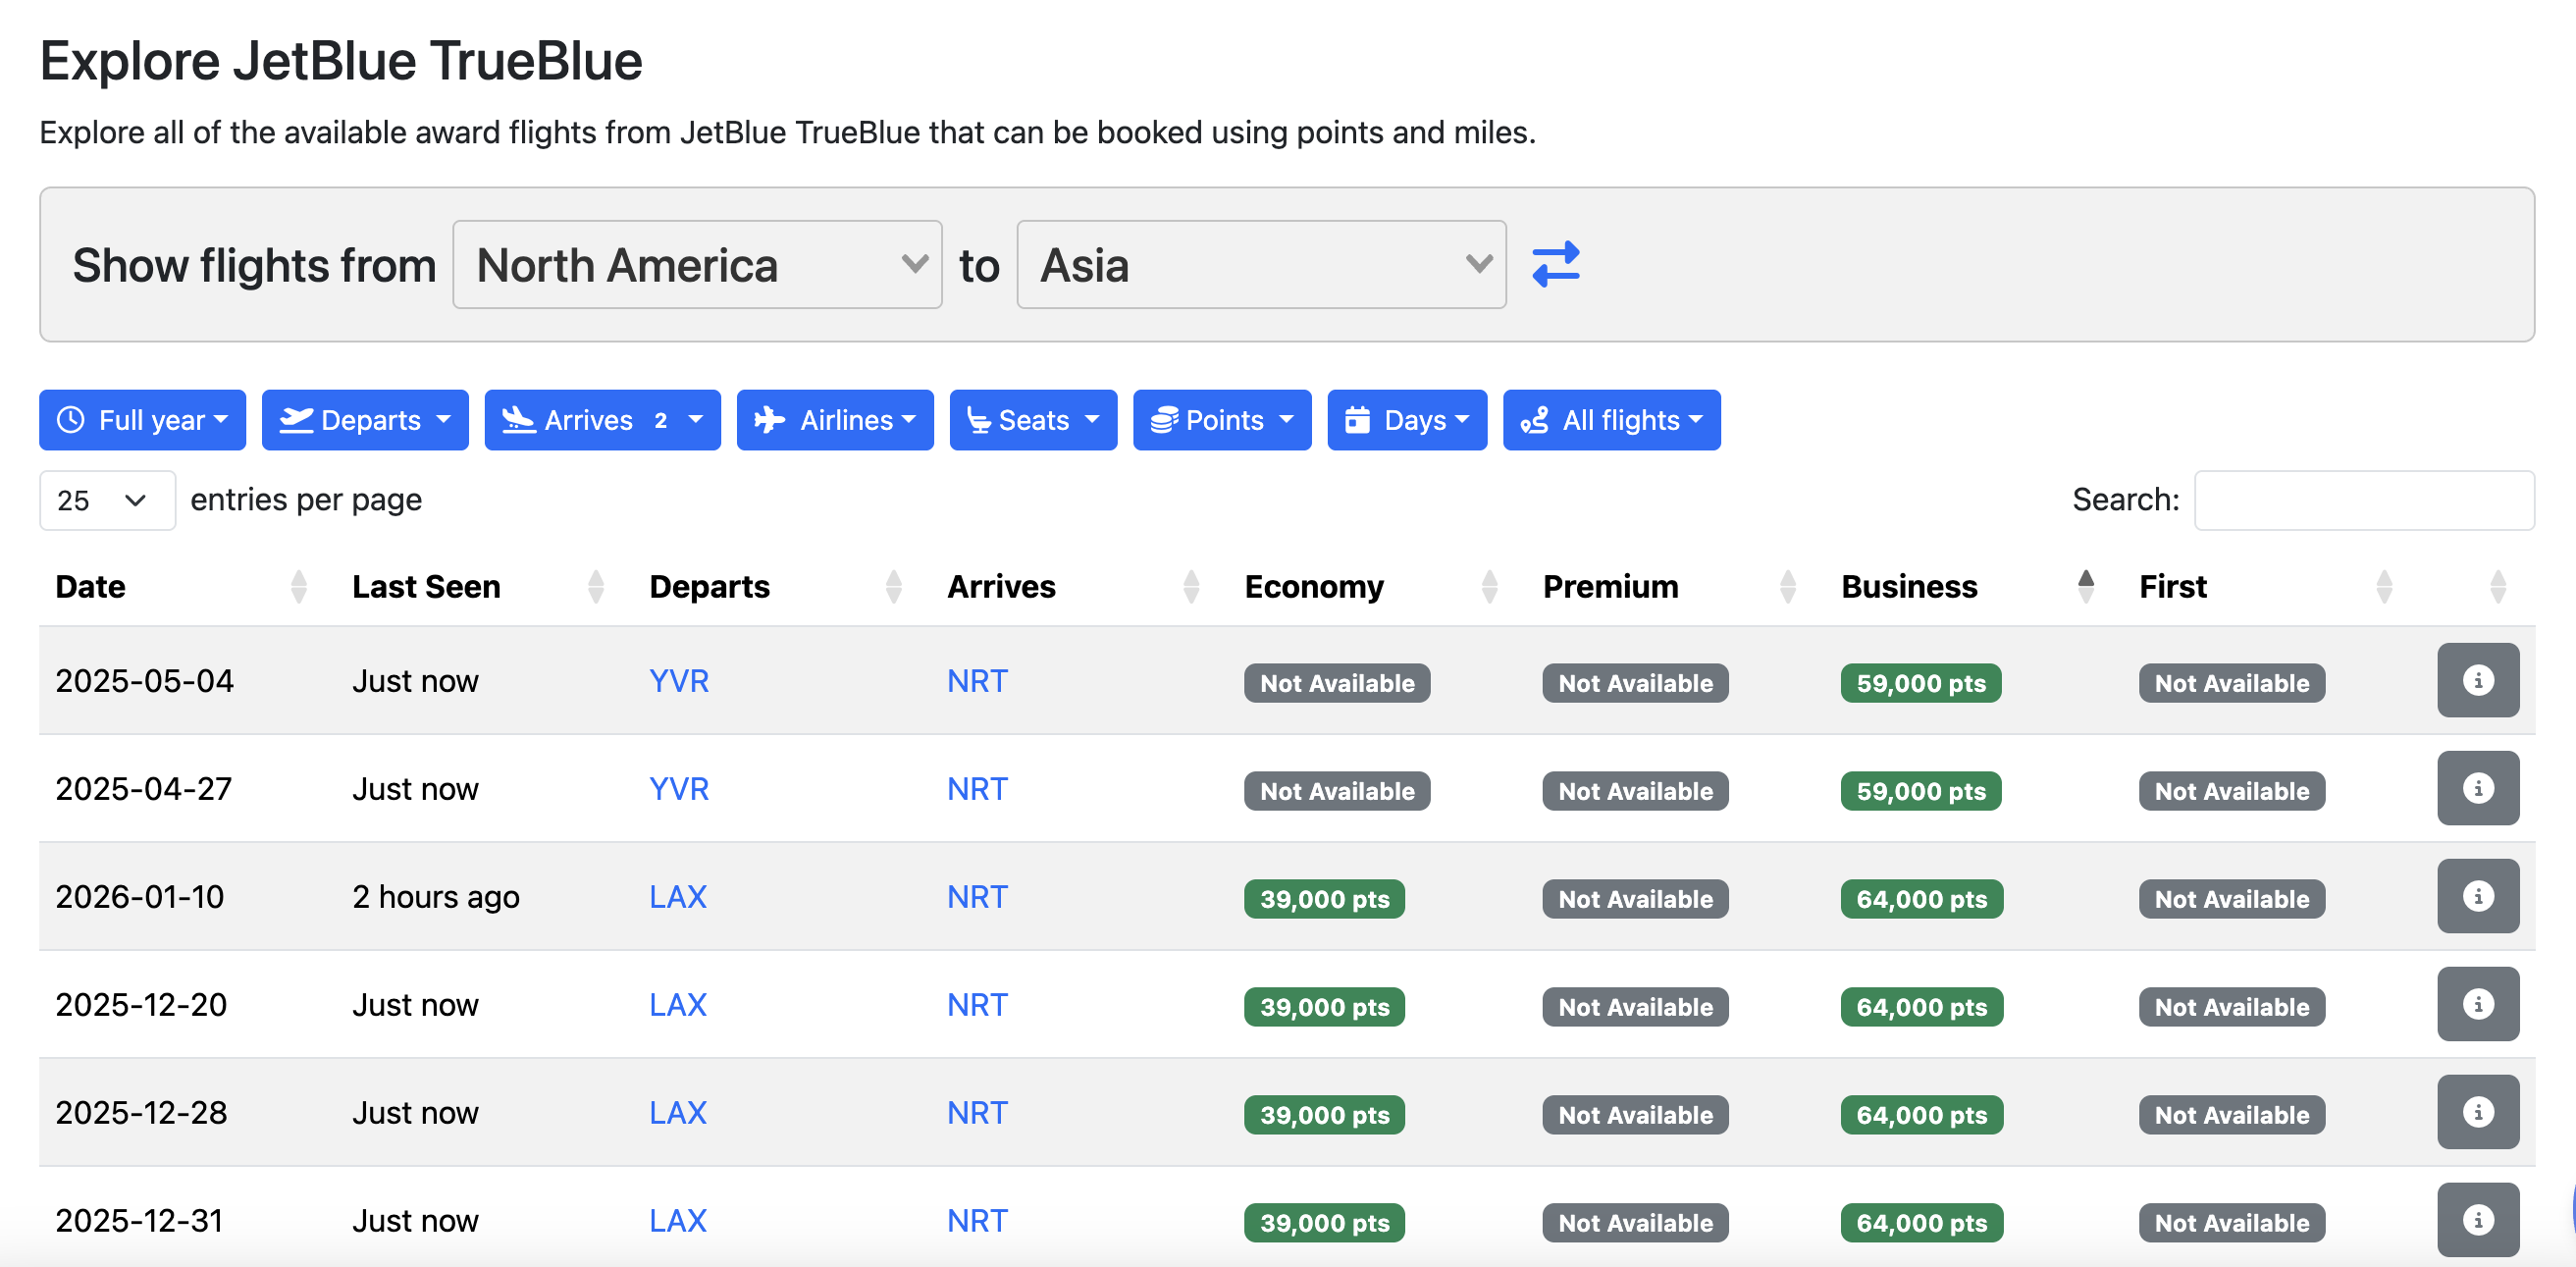Open info for 2025-12-31 flight
The image size is (2576, 1267).
pyautogui.click(x=2477, y=1220)
